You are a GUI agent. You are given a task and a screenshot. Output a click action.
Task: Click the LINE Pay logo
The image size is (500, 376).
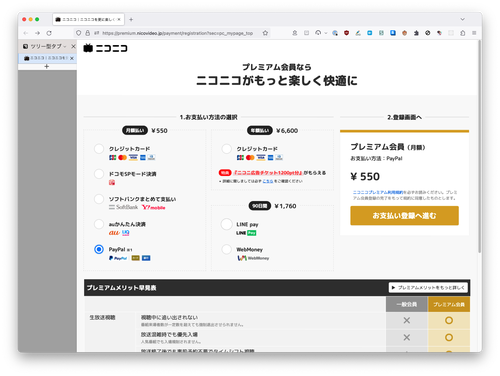(x=246, y=233)
